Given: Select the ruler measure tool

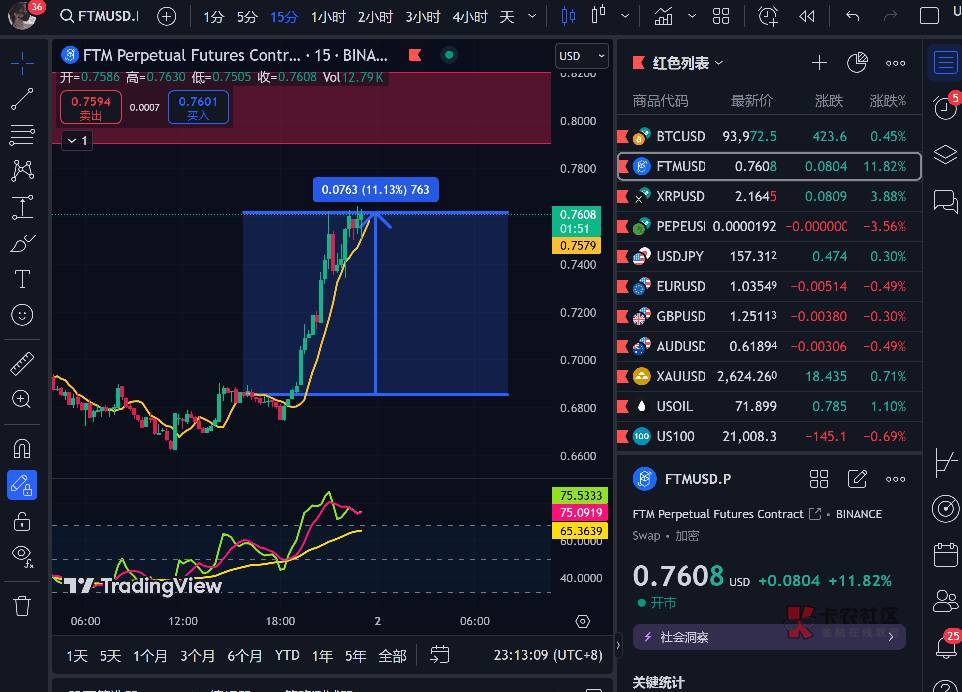Looking at the screenshot, I should 22,363.
